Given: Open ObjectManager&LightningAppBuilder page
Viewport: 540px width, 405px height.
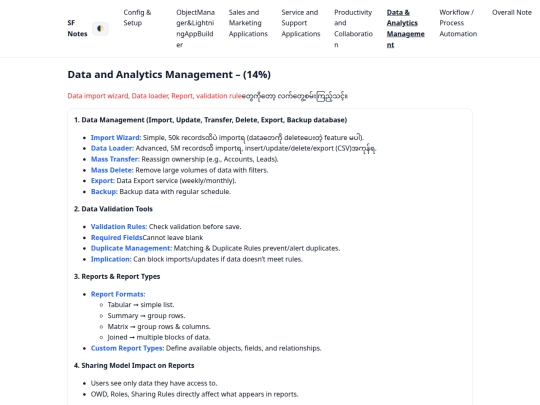Looking at the screenshot, I should point(195,28).
